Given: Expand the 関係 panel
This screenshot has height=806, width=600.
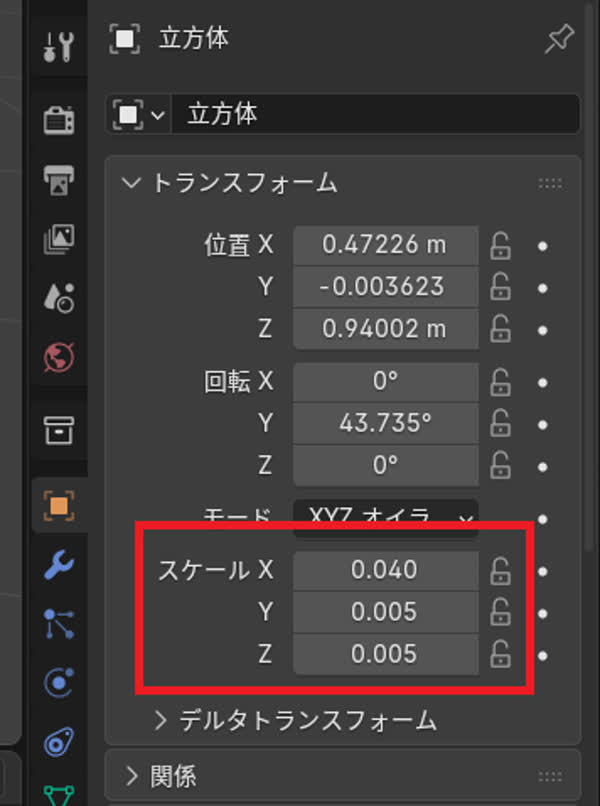Looking at the screenshot, I should tap(132, 776).
